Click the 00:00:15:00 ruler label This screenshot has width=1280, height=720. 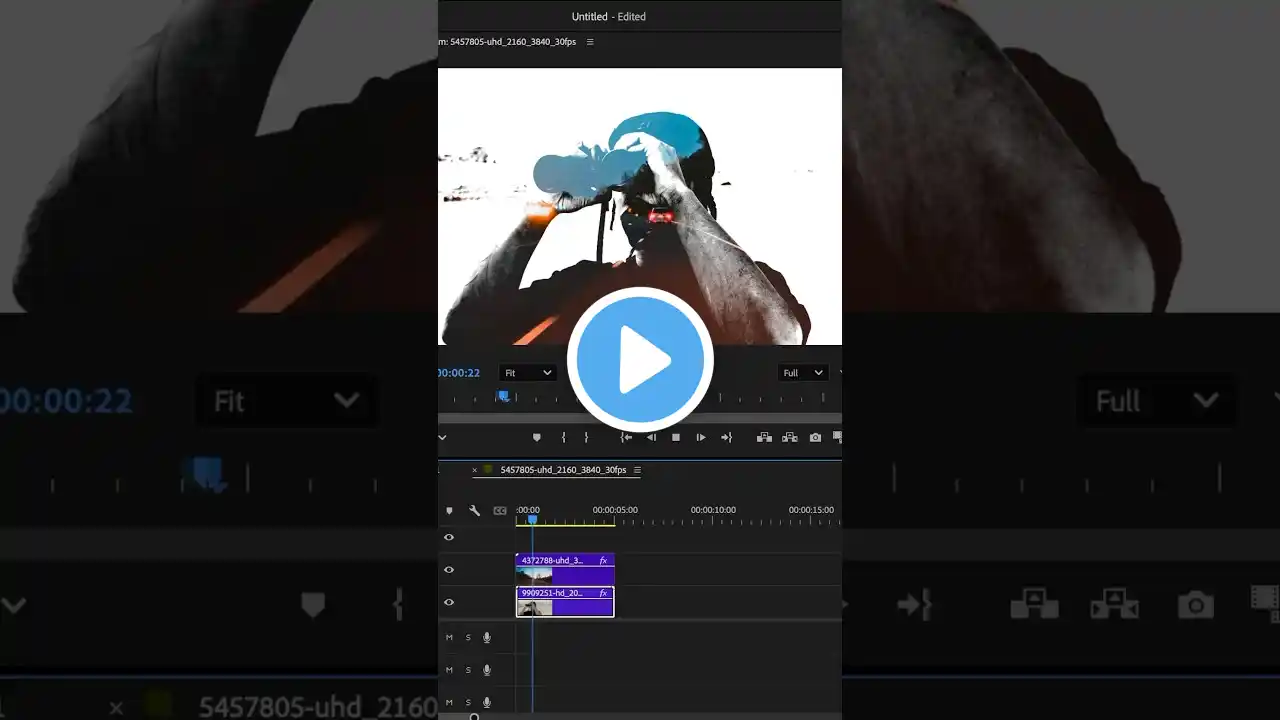(811, 510)
